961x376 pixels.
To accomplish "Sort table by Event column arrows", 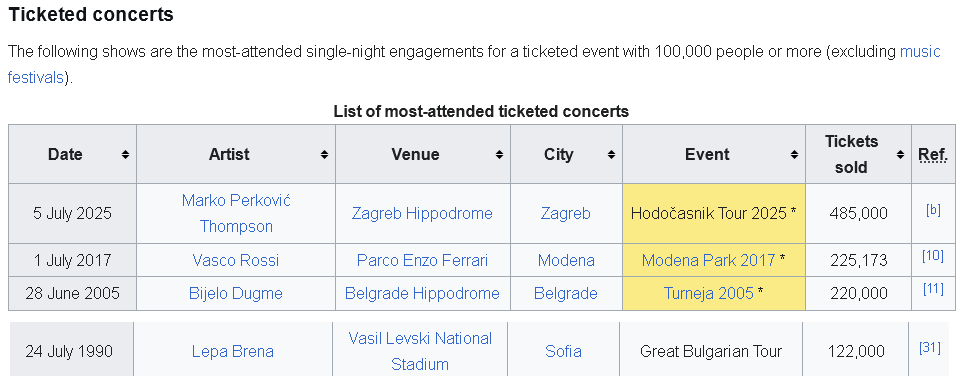I will [x=794, y=155].
